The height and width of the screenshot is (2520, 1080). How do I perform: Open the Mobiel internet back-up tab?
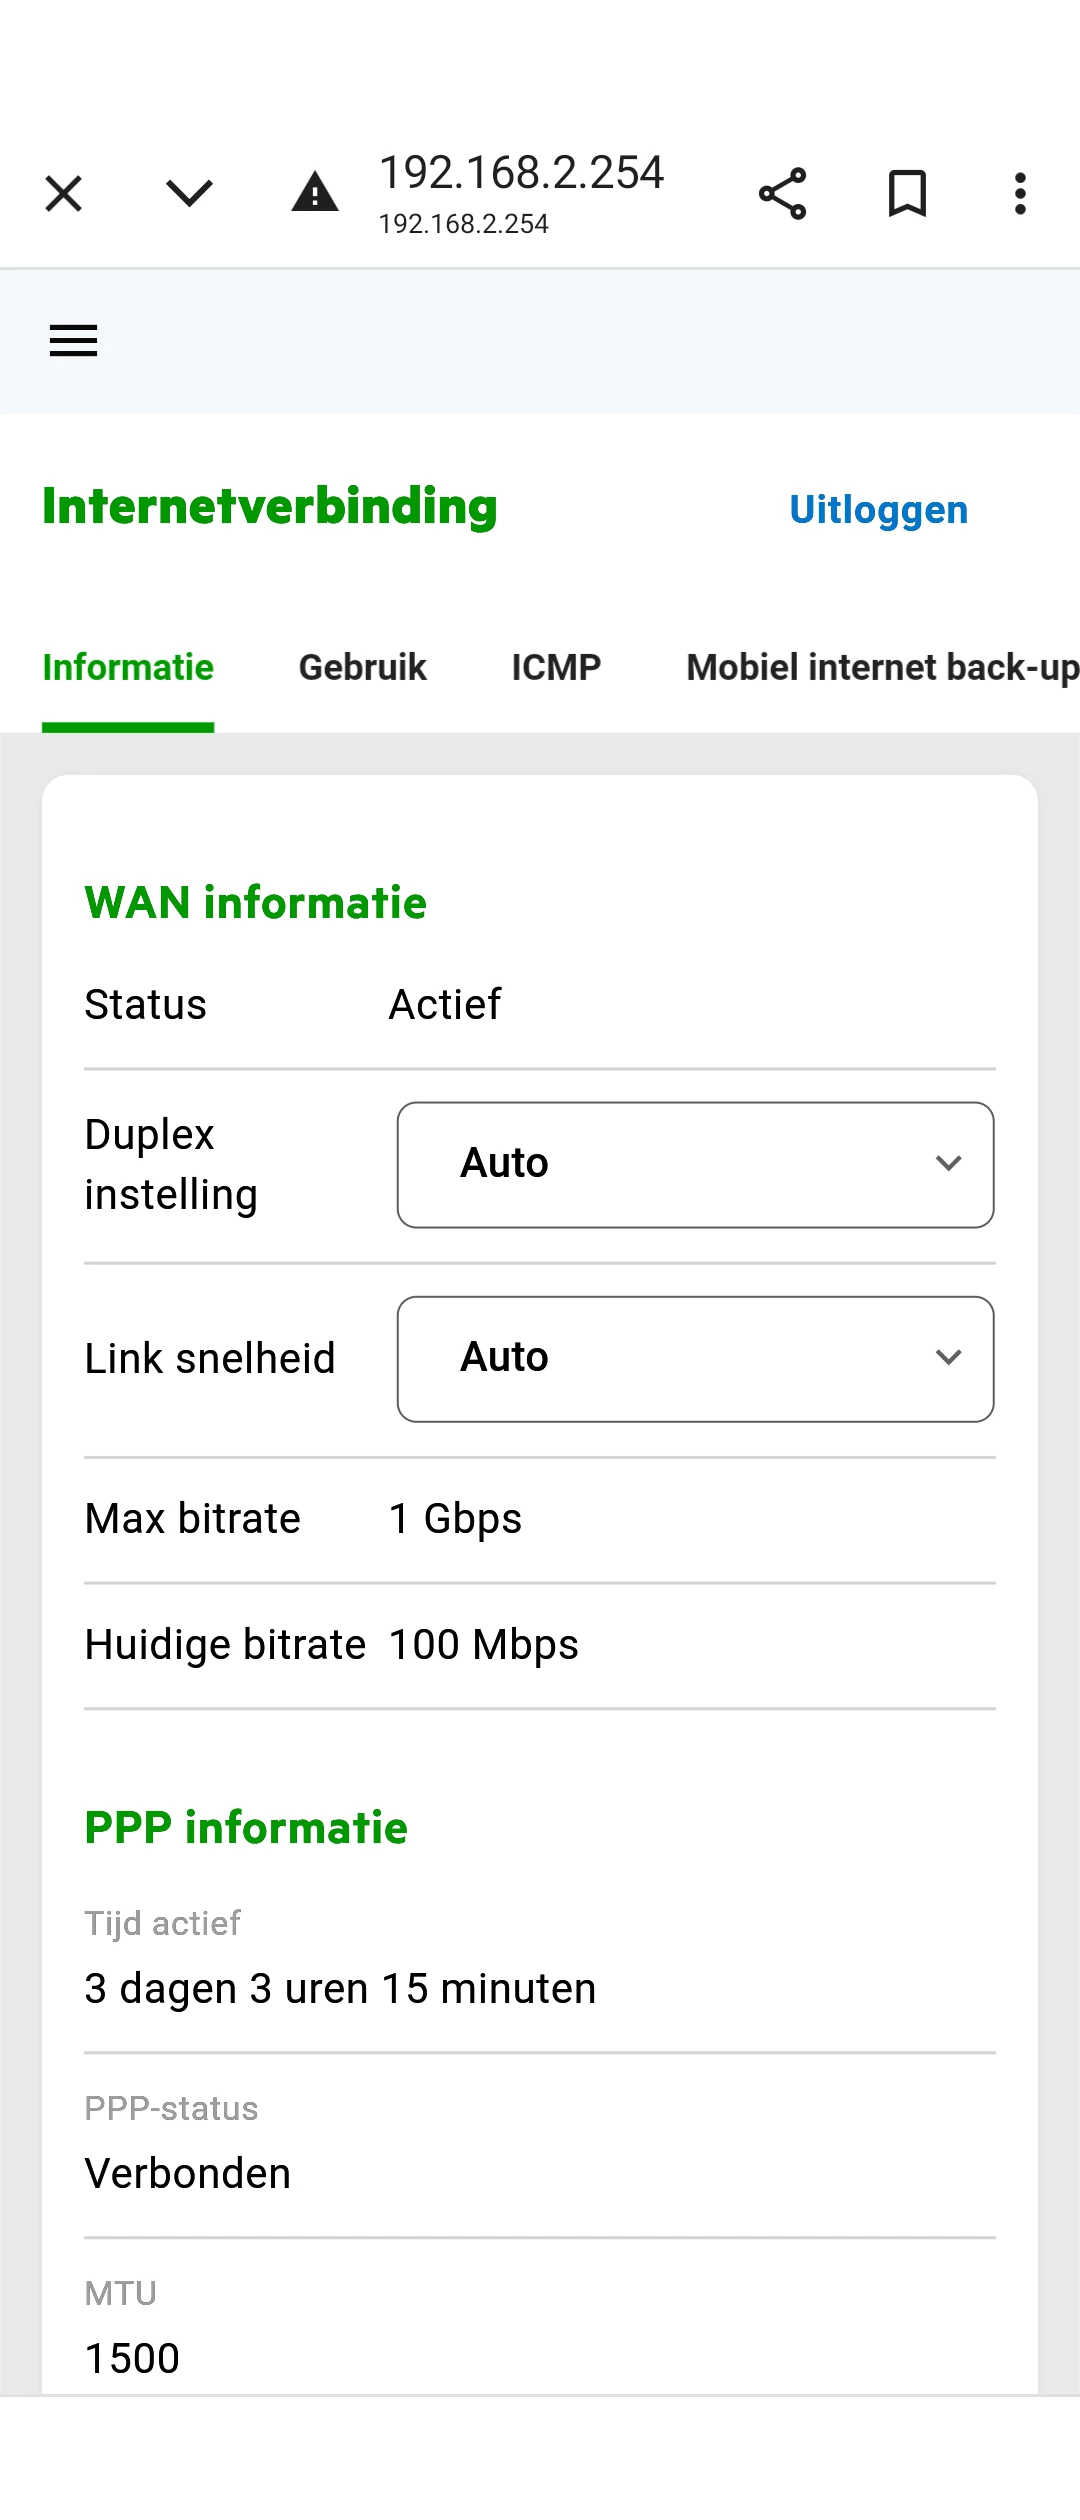(x=883, y=667)
